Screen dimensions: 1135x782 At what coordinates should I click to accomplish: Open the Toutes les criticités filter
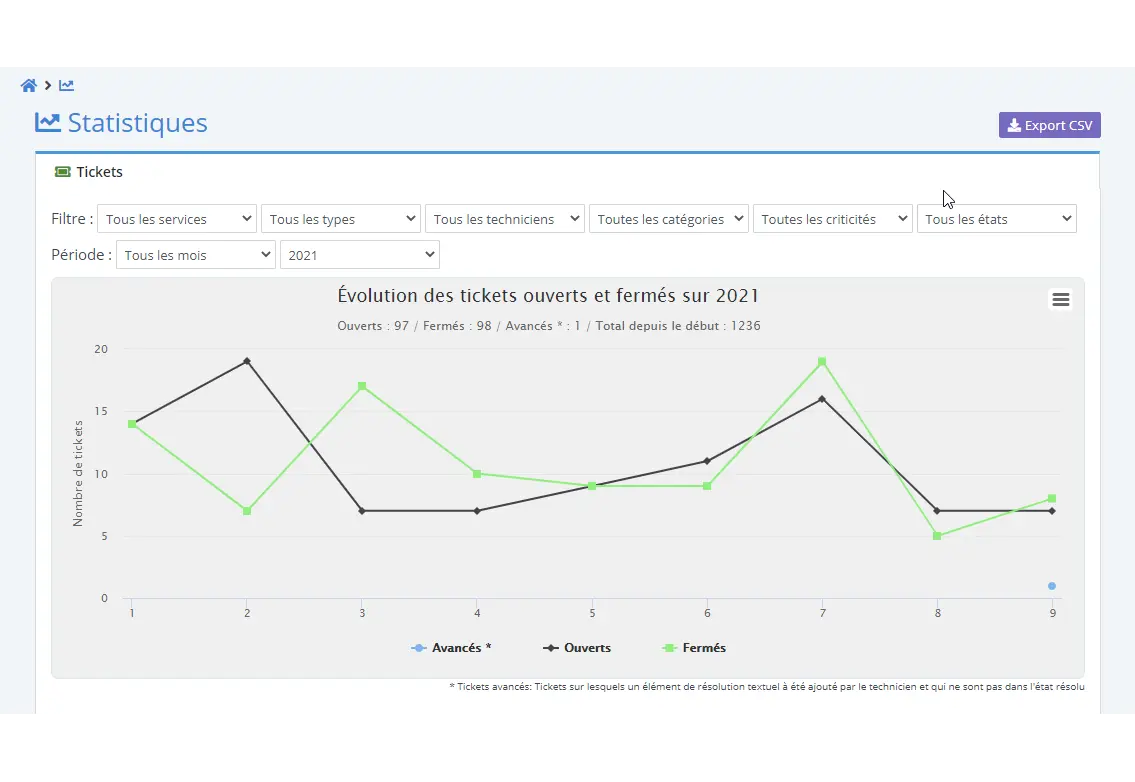[833, 219]
